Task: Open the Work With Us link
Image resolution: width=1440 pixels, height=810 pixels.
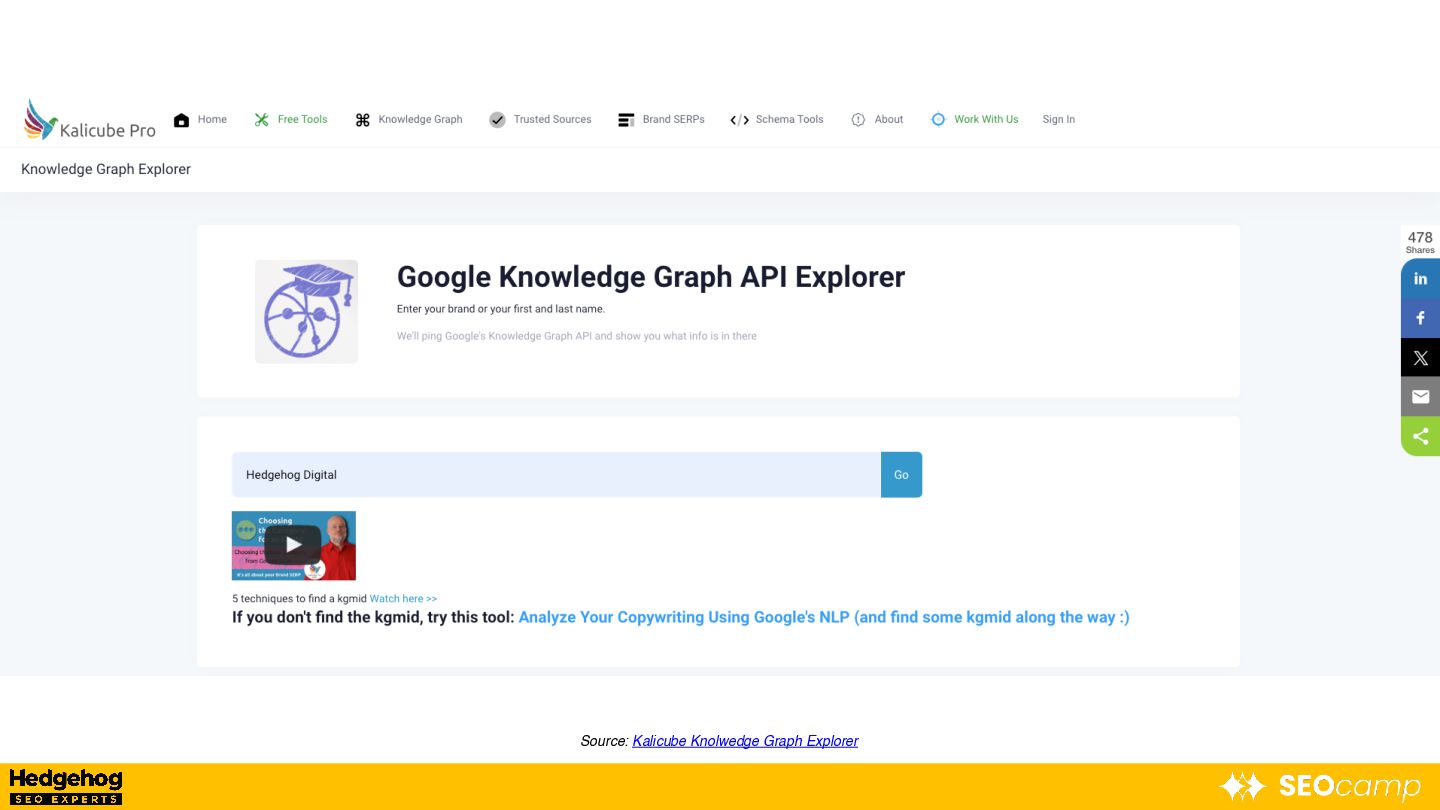Action: point(986,119)
